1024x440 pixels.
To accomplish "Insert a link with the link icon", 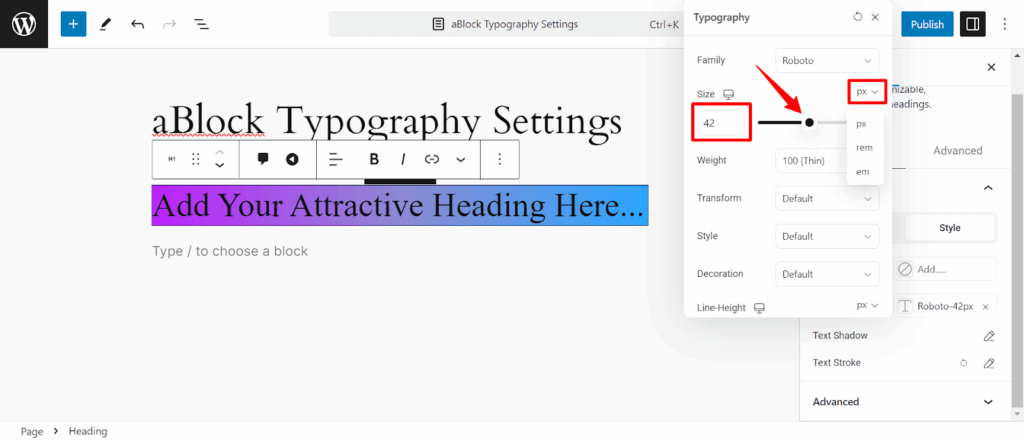I will [x=432, y=159].
